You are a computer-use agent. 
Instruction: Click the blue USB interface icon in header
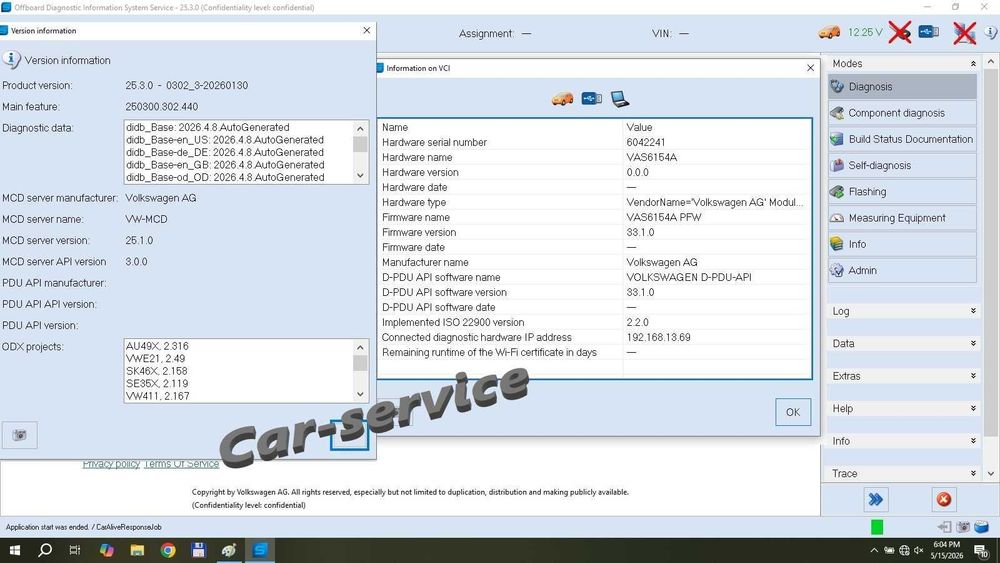[929, 31]
